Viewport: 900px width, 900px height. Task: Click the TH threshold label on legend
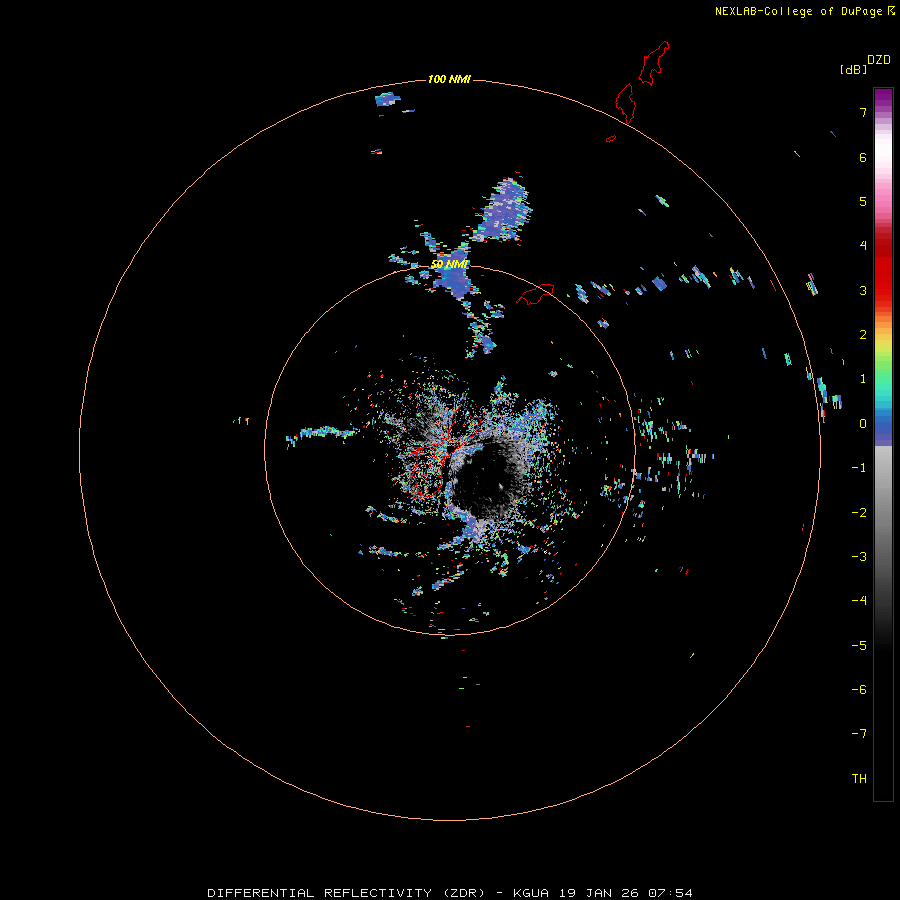859,779
